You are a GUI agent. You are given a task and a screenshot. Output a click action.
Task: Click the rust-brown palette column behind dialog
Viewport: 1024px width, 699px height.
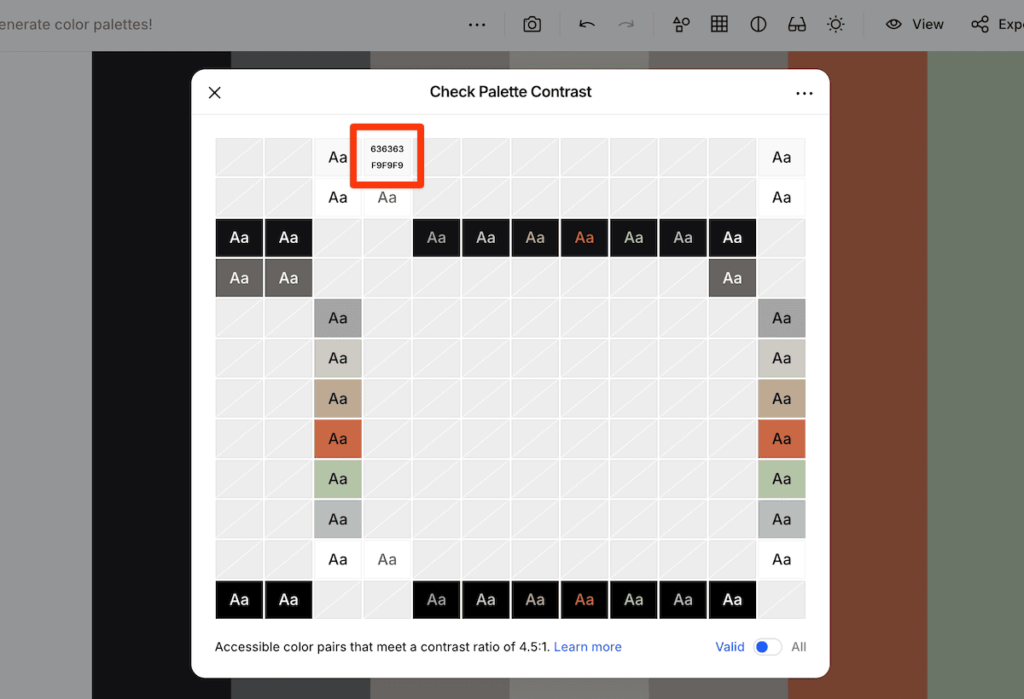[878, 375]
